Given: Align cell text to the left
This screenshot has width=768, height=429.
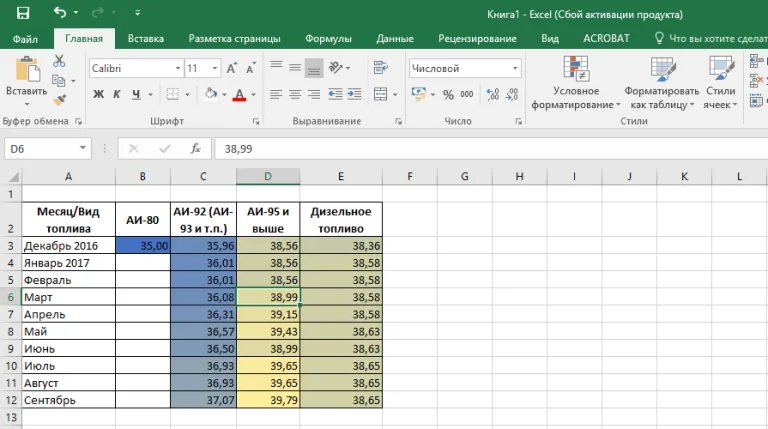Looking at the screenshot, I should 276,94.
